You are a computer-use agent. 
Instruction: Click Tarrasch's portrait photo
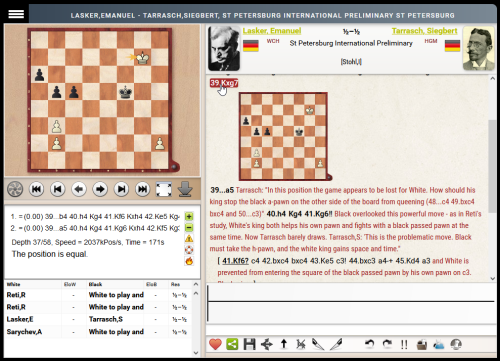pos(478,48)
